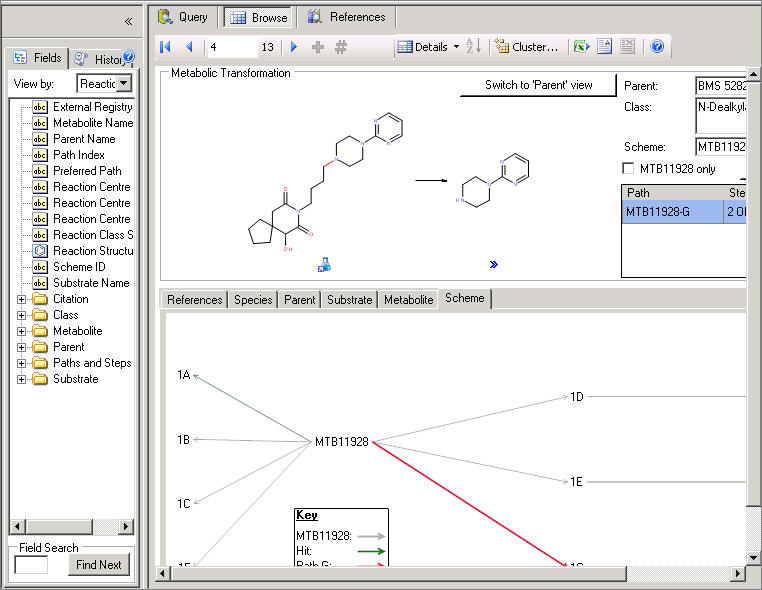The height and width of the screenshot is (590, 762).
Task: Click the Field Search text box
Action: tap(31, 565)
